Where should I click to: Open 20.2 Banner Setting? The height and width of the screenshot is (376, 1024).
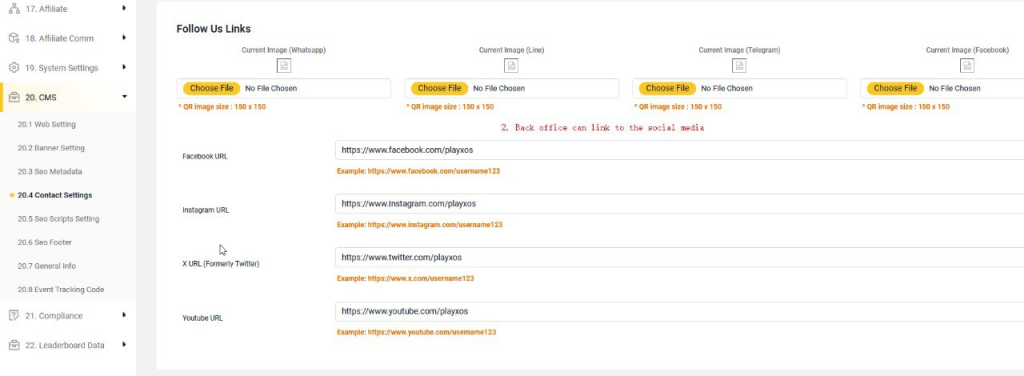(x=51, y=148)
